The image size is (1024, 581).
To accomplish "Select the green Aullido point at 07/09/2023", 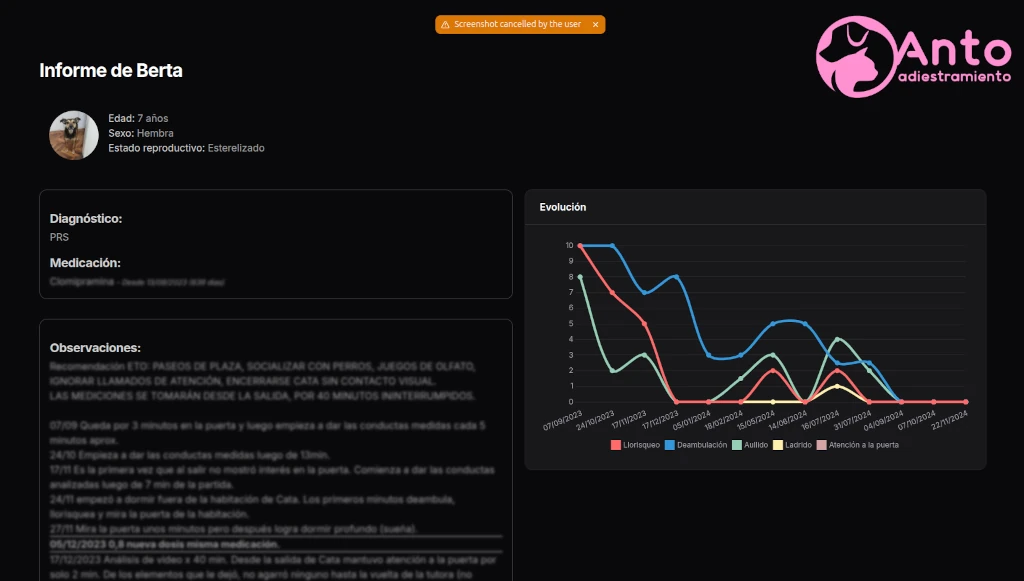I will pyautogui.click(x=580, y=277).
